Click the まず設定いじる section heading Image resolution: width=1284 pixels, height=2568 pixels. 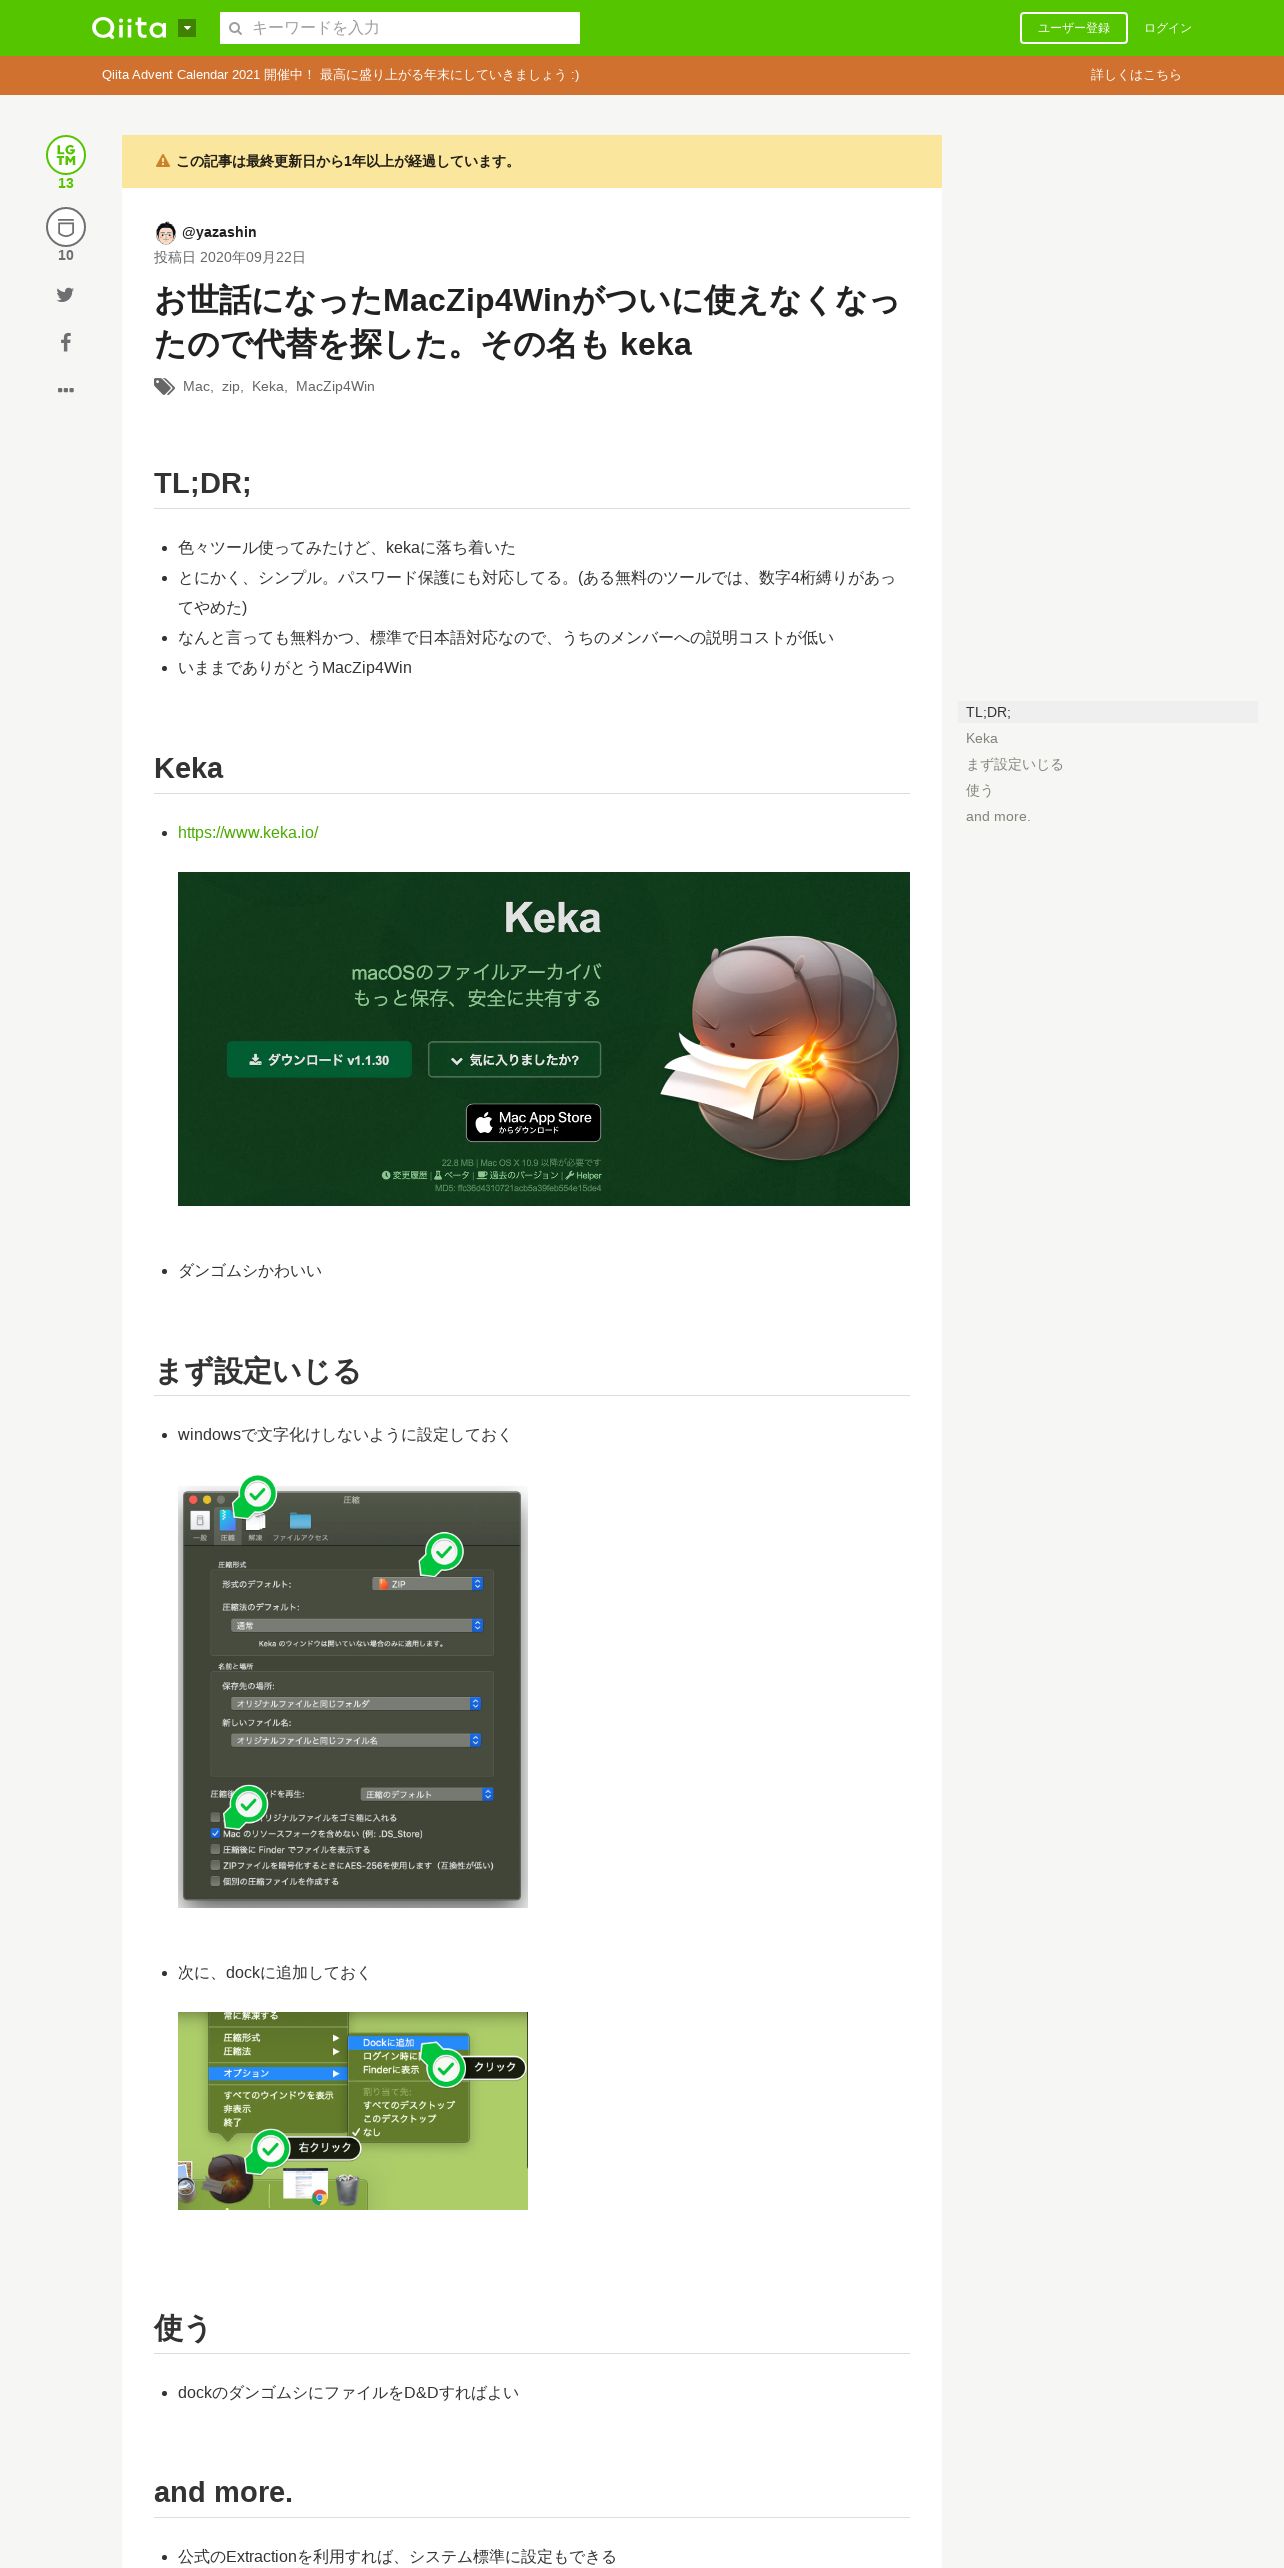[257, 1371]
